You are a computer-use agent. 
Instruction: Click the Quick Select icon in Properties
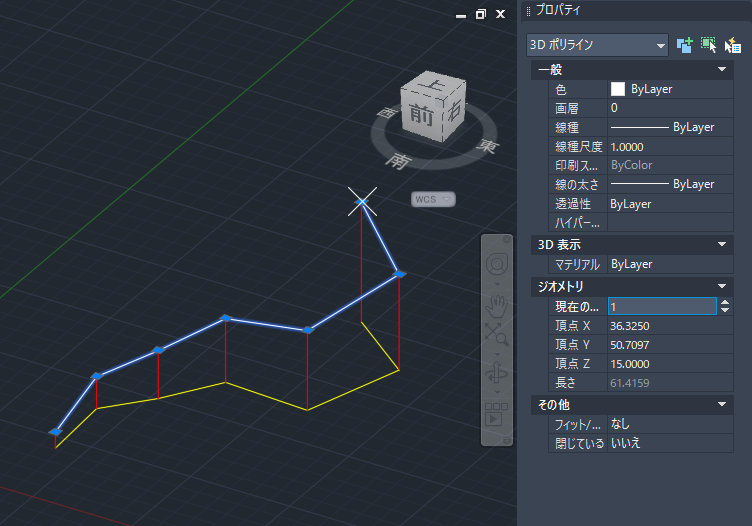(x=733, y=45)
